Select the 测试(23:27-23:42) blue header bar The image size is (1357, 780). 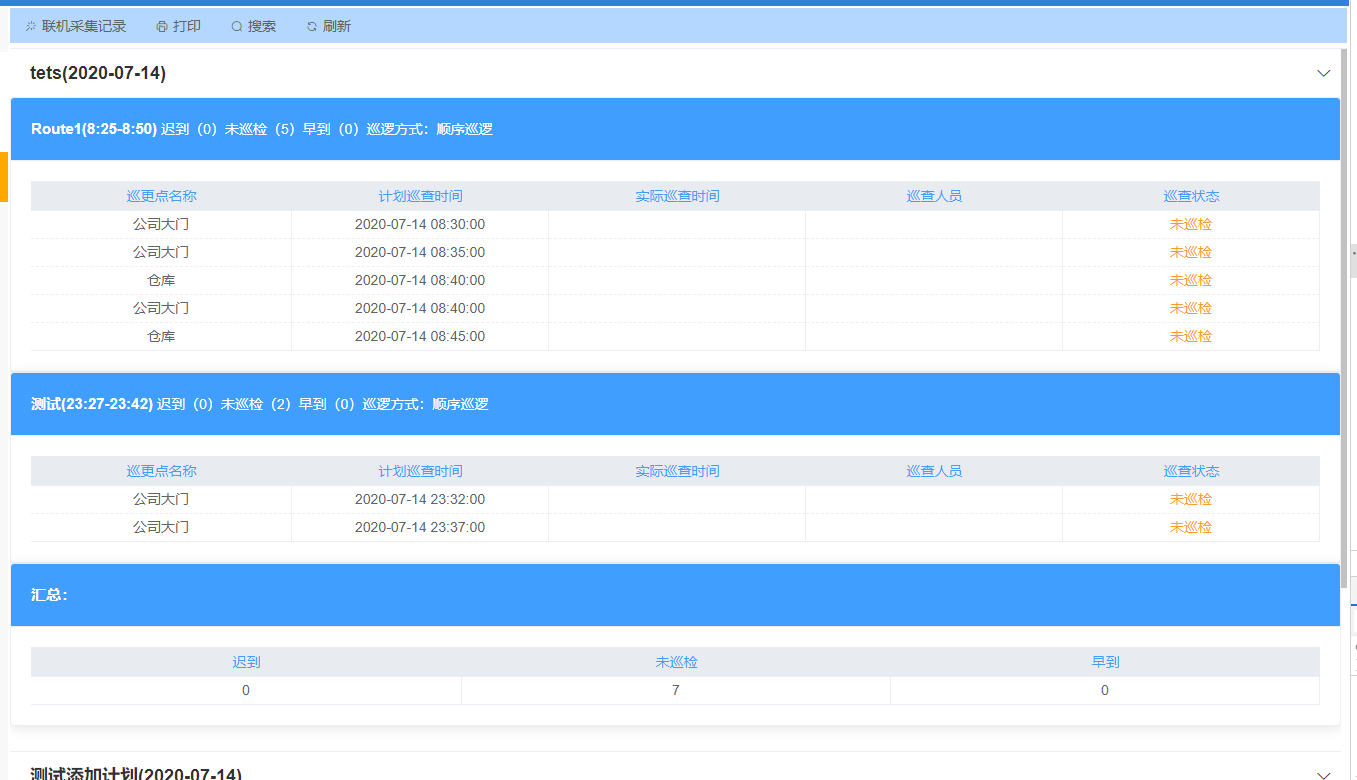coord(675,404)
